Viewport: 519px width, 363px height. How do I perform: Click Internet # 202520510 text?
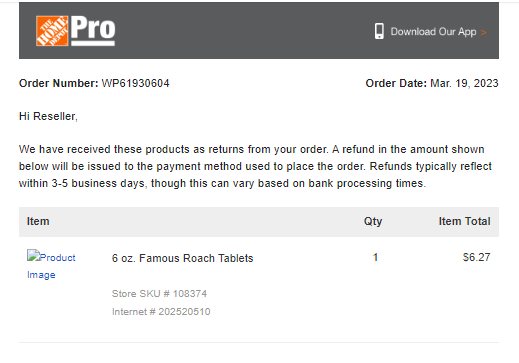(161, 312)
